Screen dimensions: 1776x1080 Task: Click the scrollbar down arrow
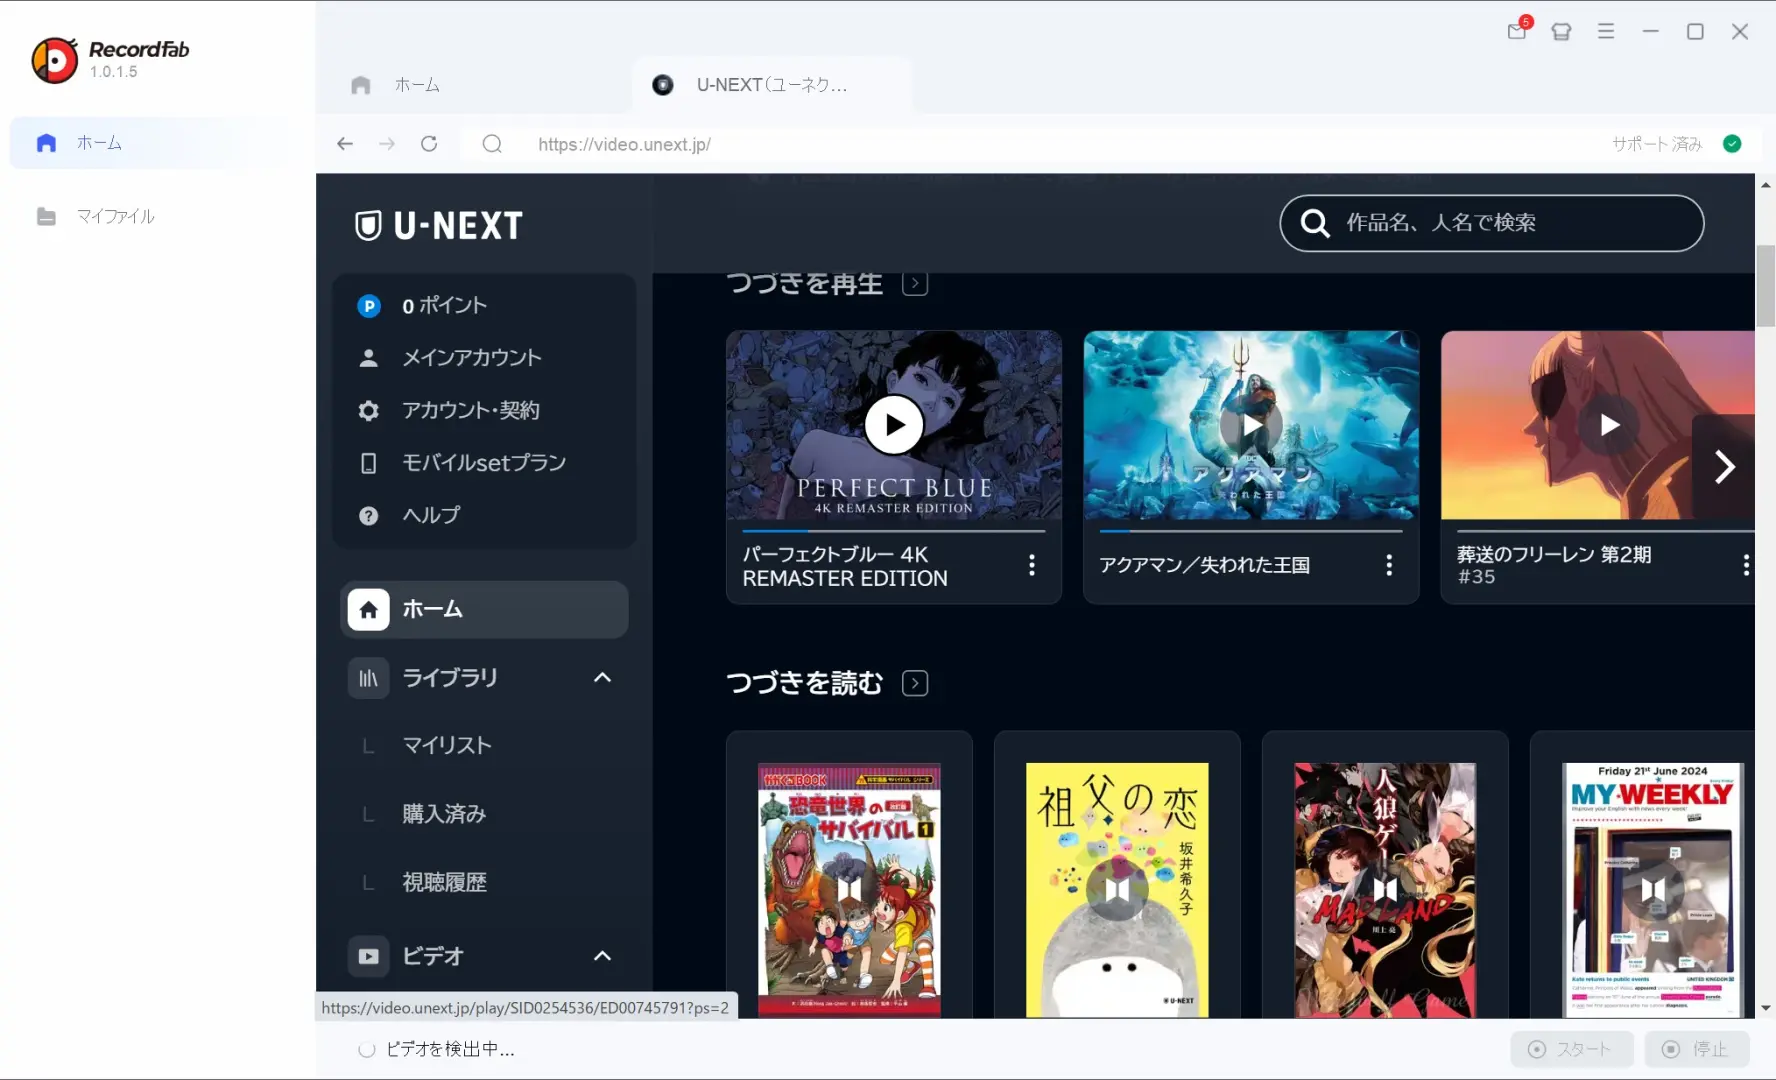(1766, 1008)
